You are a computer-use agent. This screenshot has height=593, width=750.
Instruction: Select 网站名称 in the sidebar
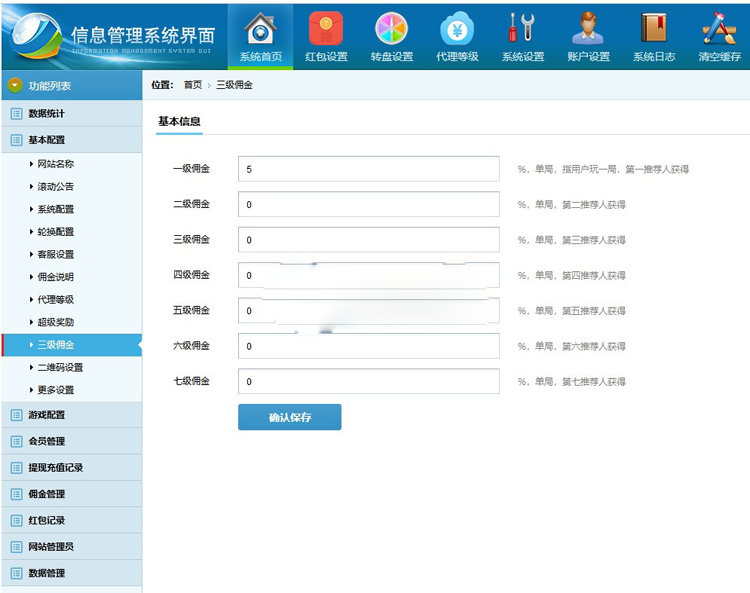[x=55, y=164]
